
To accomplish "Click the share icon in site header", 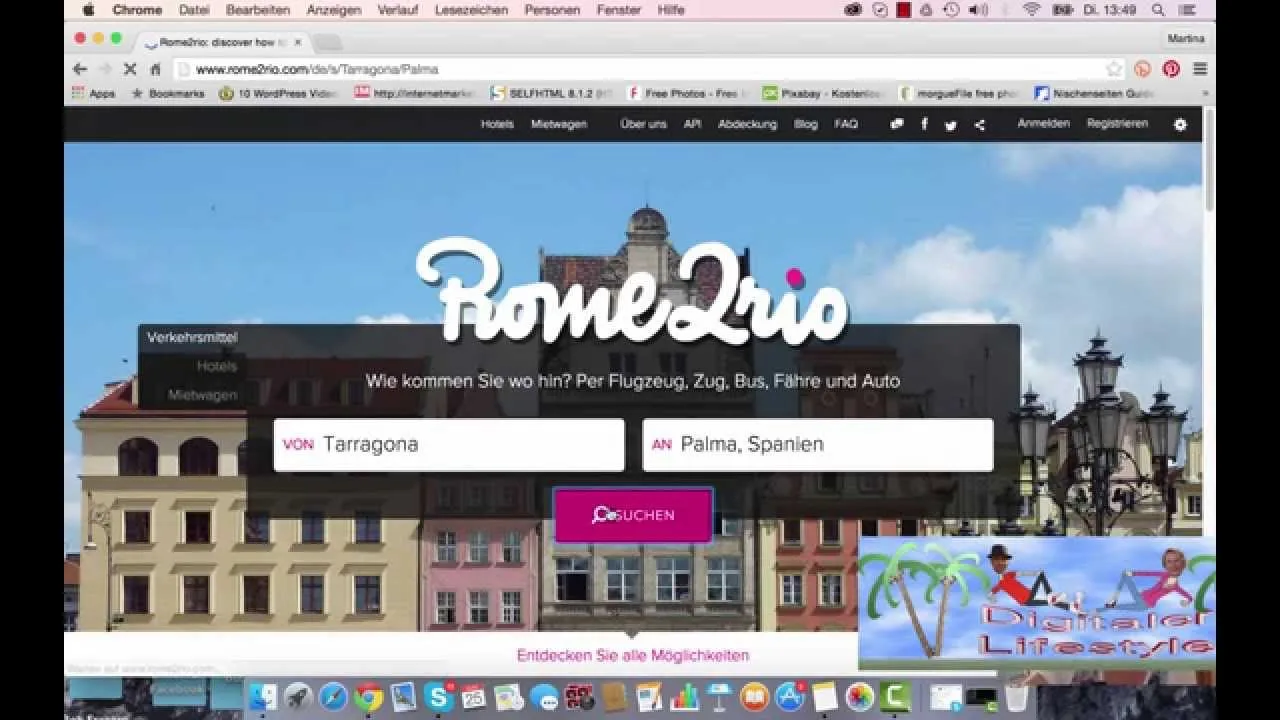I will 979,125.
